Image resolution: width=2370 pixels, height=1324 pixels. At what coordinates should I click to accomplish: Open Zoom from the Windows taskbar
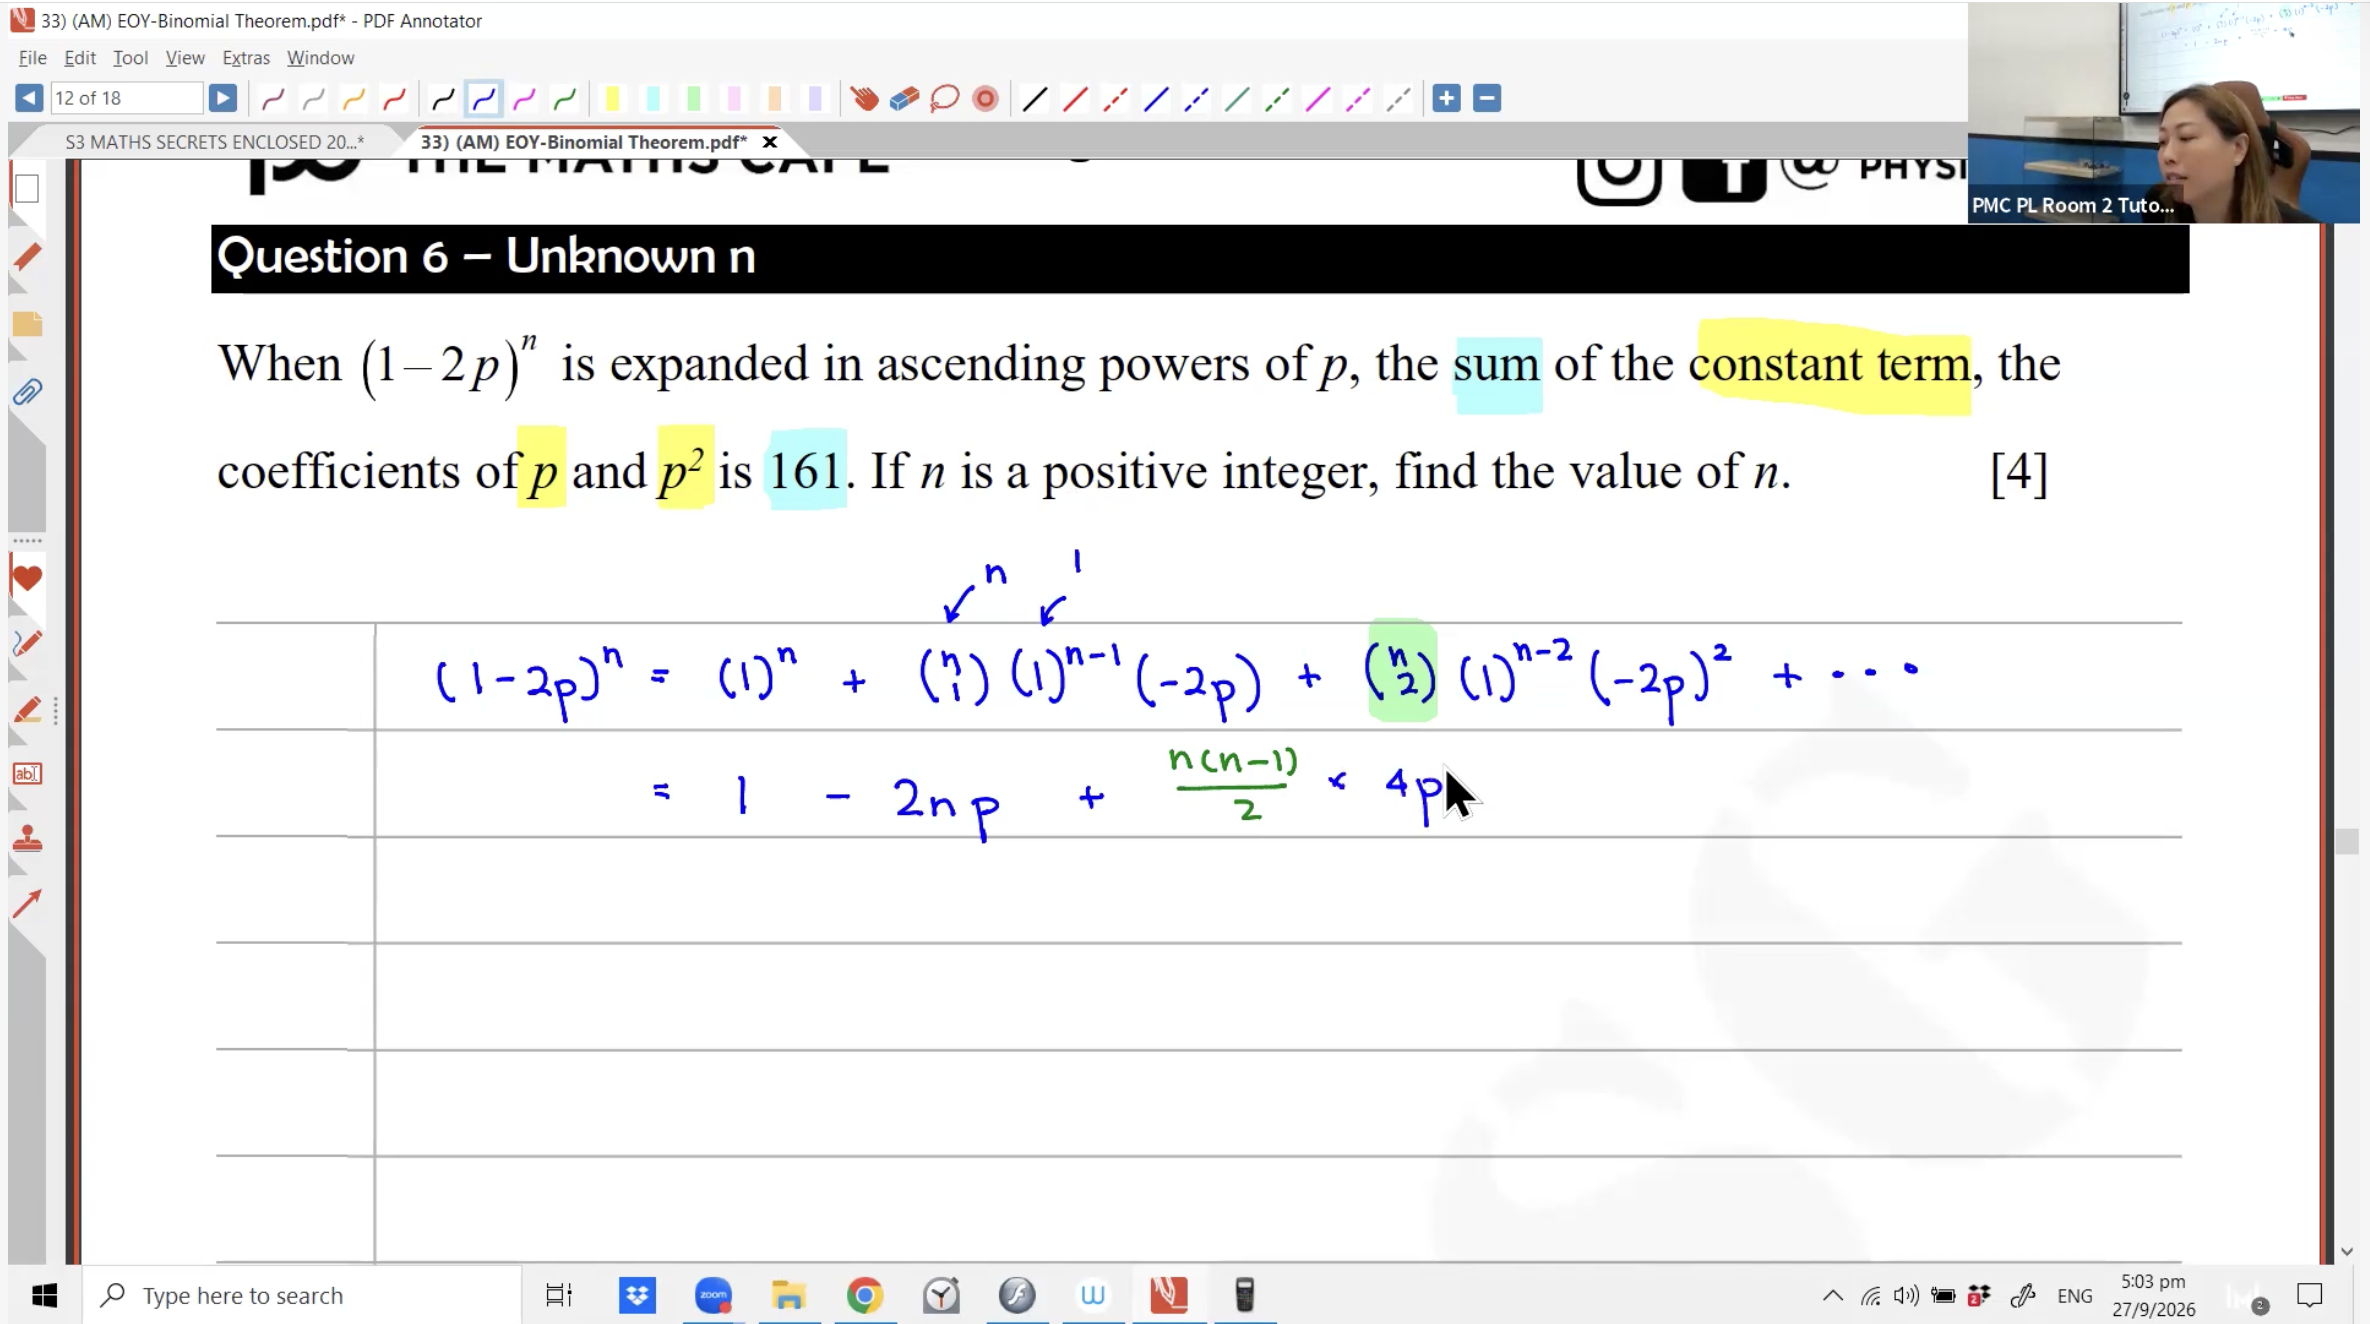click(x=713, y=1295)
